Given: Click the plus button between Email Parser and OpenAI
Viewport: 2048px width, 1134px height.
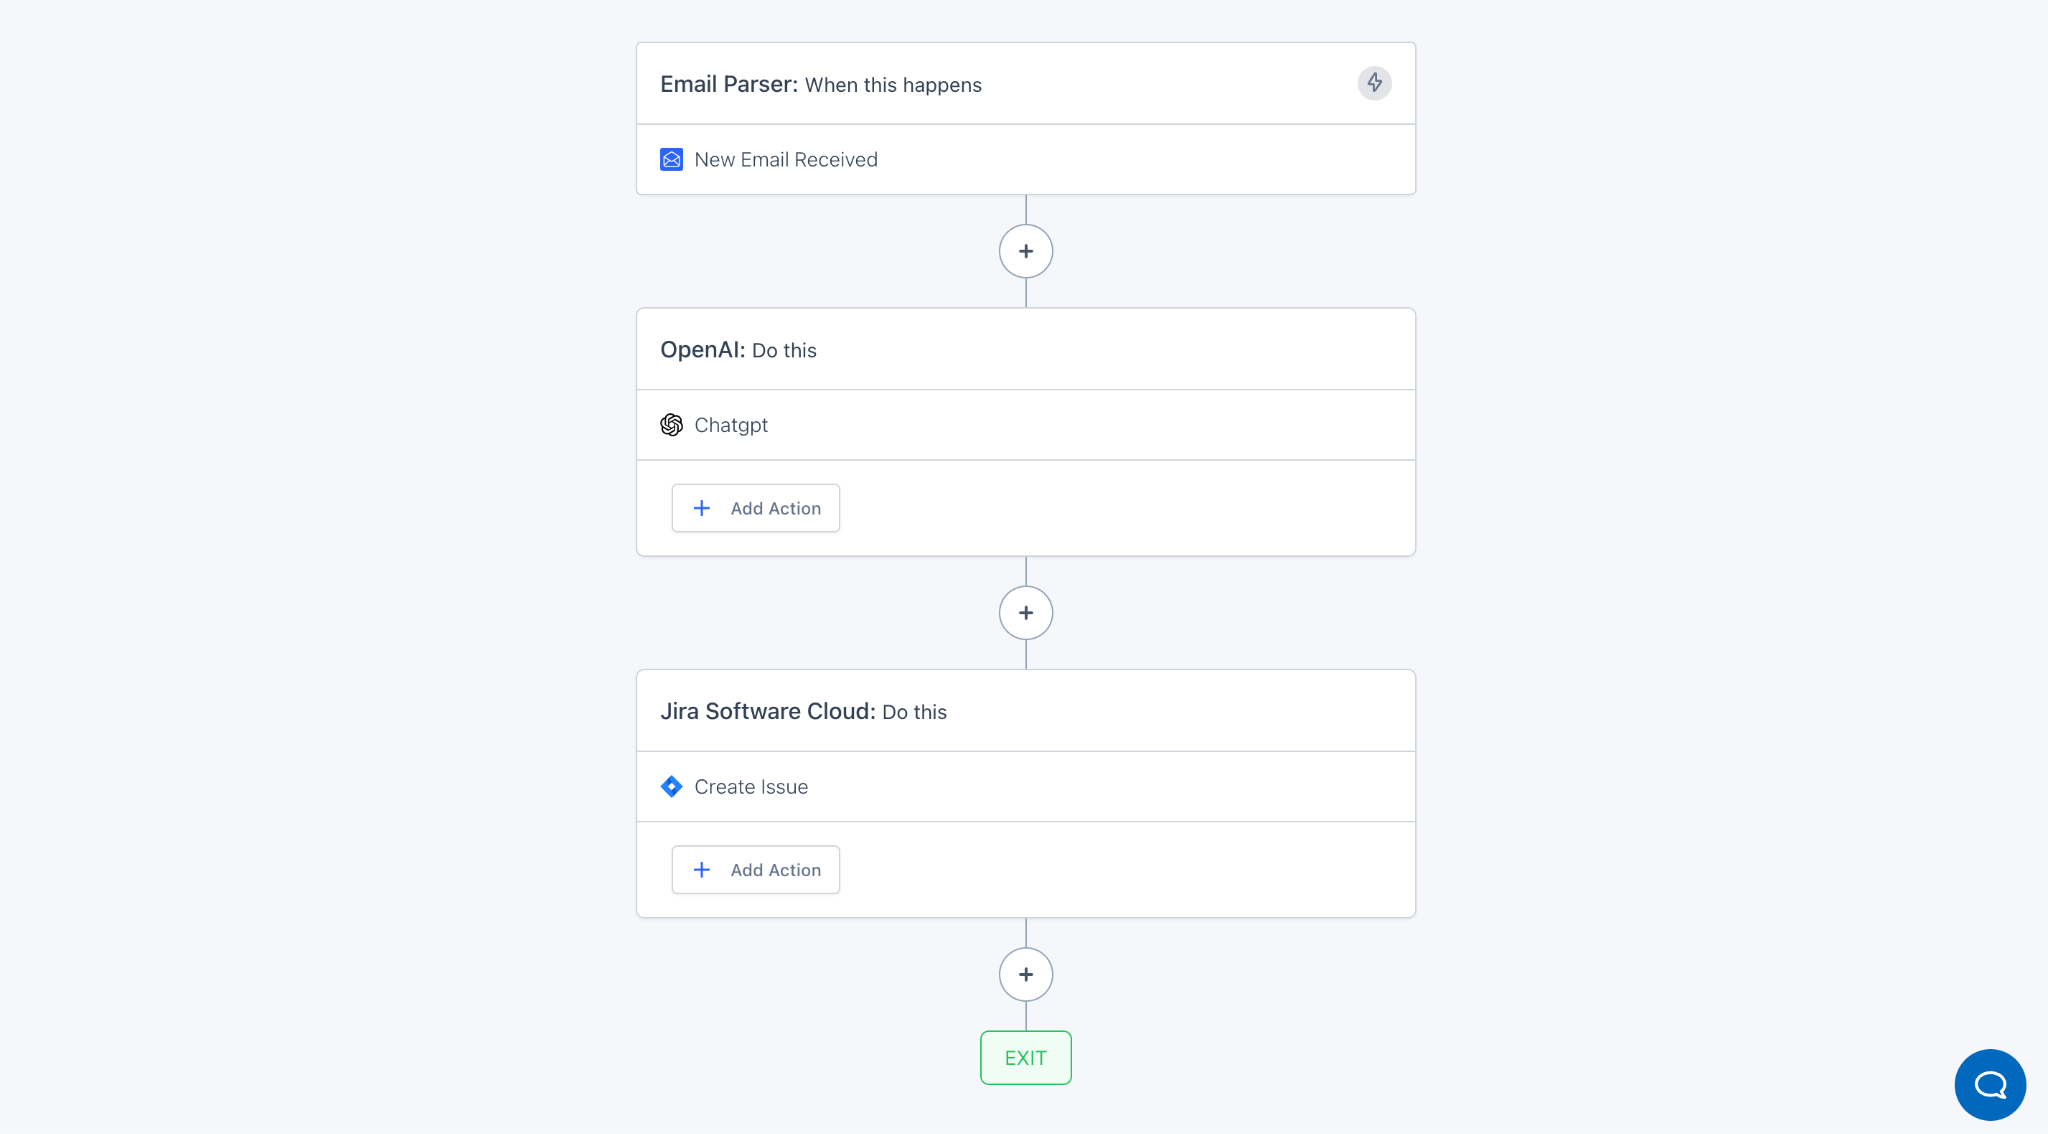Looking at the screenshot, I should click(x=1025, y=251).
